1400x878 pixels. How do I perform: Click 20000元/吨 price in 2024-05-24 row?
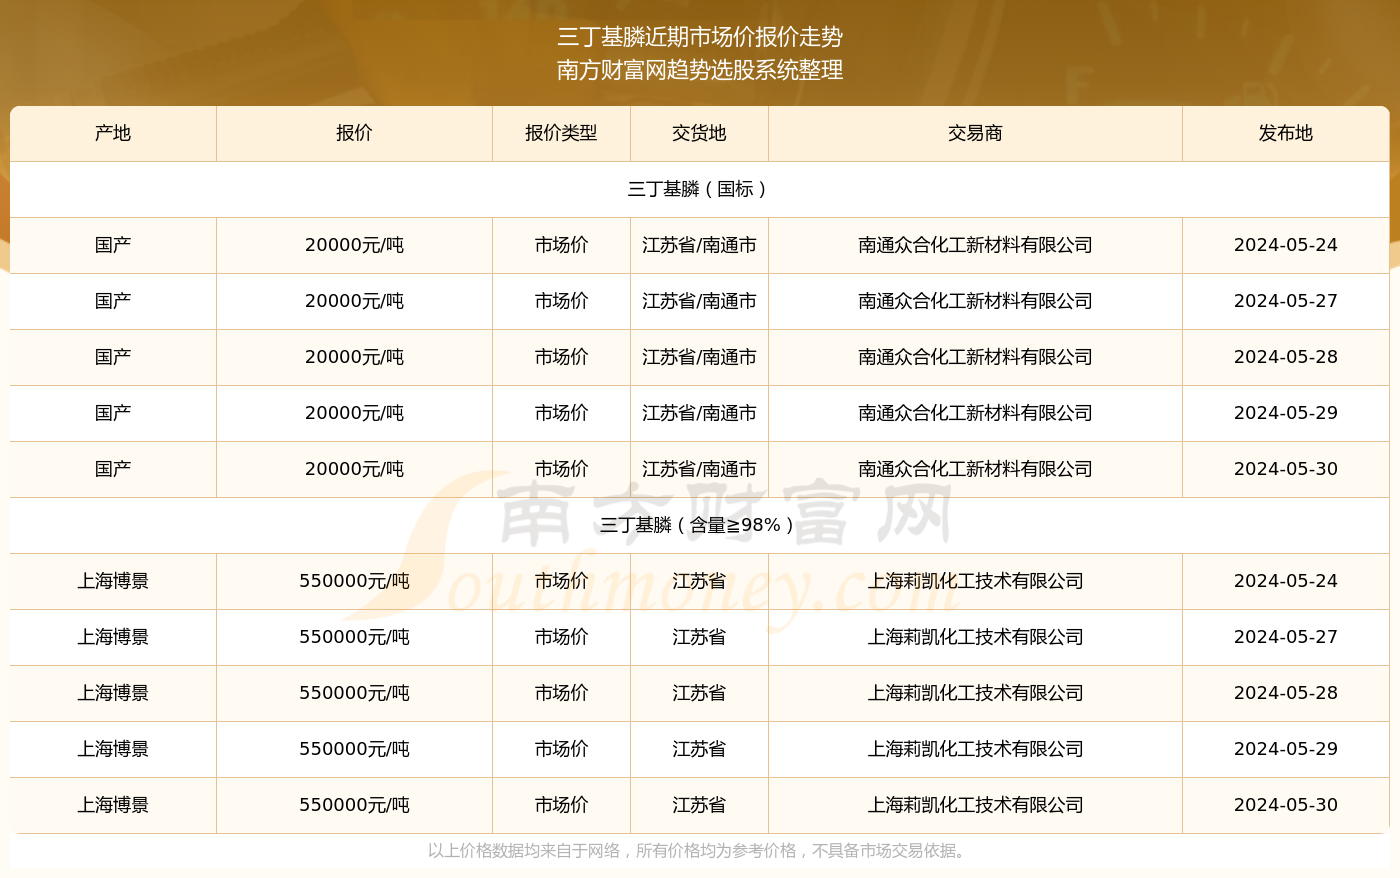[354, 245]
